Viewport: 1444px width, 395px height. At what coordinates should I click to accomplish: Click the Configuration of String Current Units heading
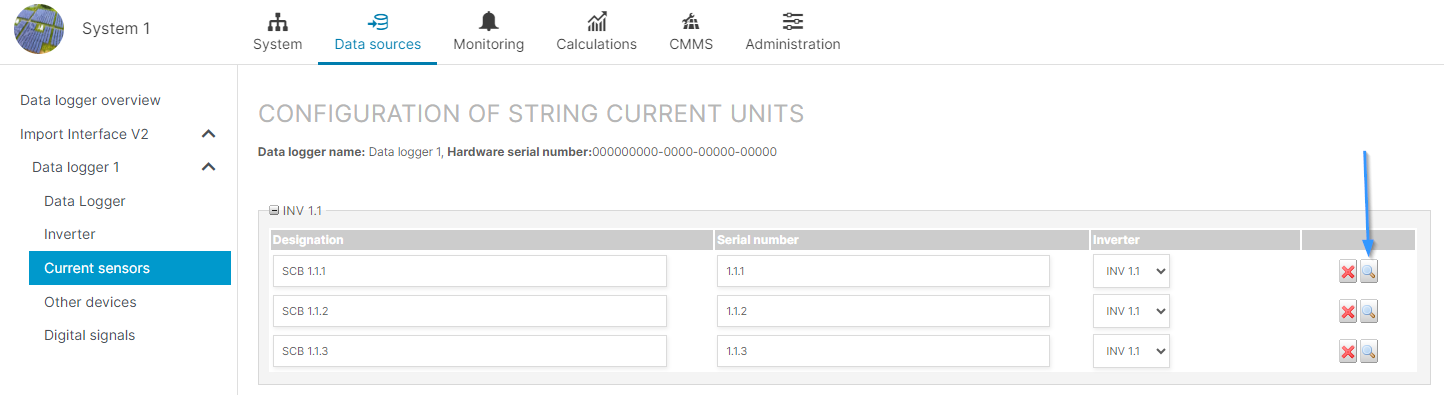tap(531, 114)
